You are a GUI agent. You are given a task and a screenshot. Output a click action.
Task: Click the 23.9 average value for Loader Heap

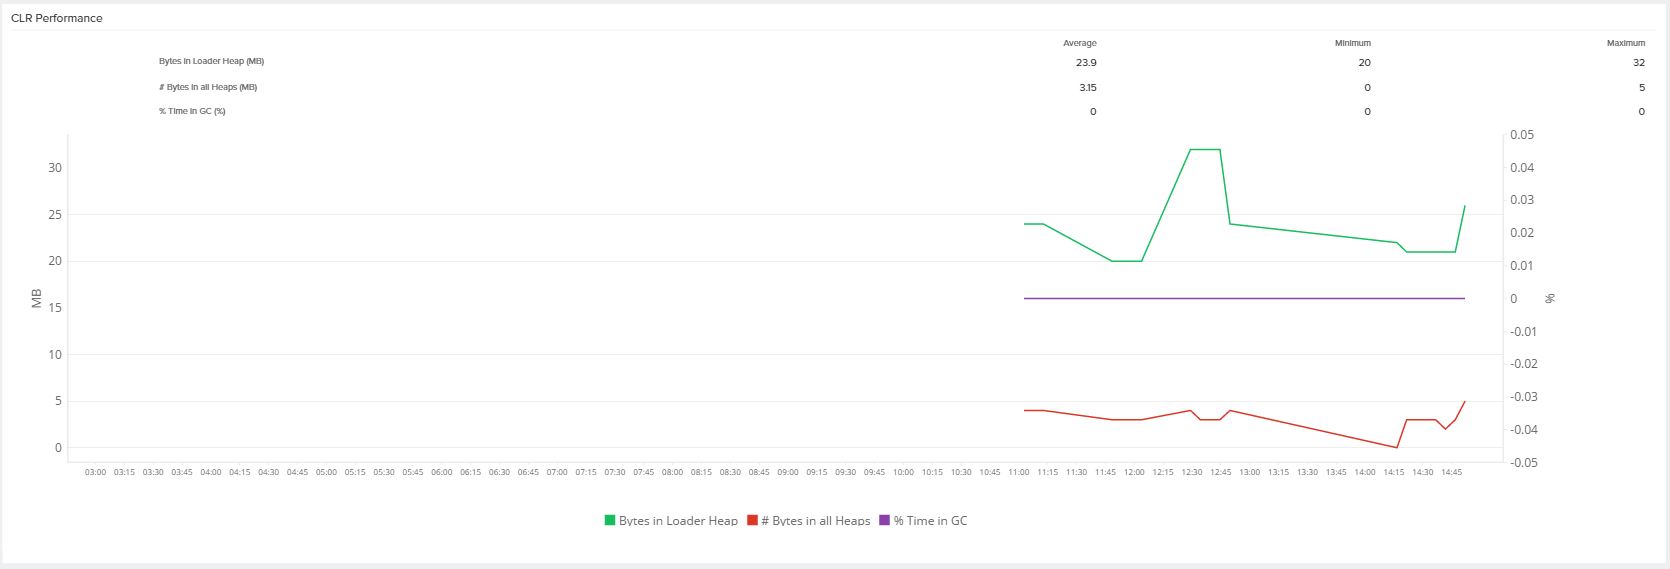[x=1085, y=62]
